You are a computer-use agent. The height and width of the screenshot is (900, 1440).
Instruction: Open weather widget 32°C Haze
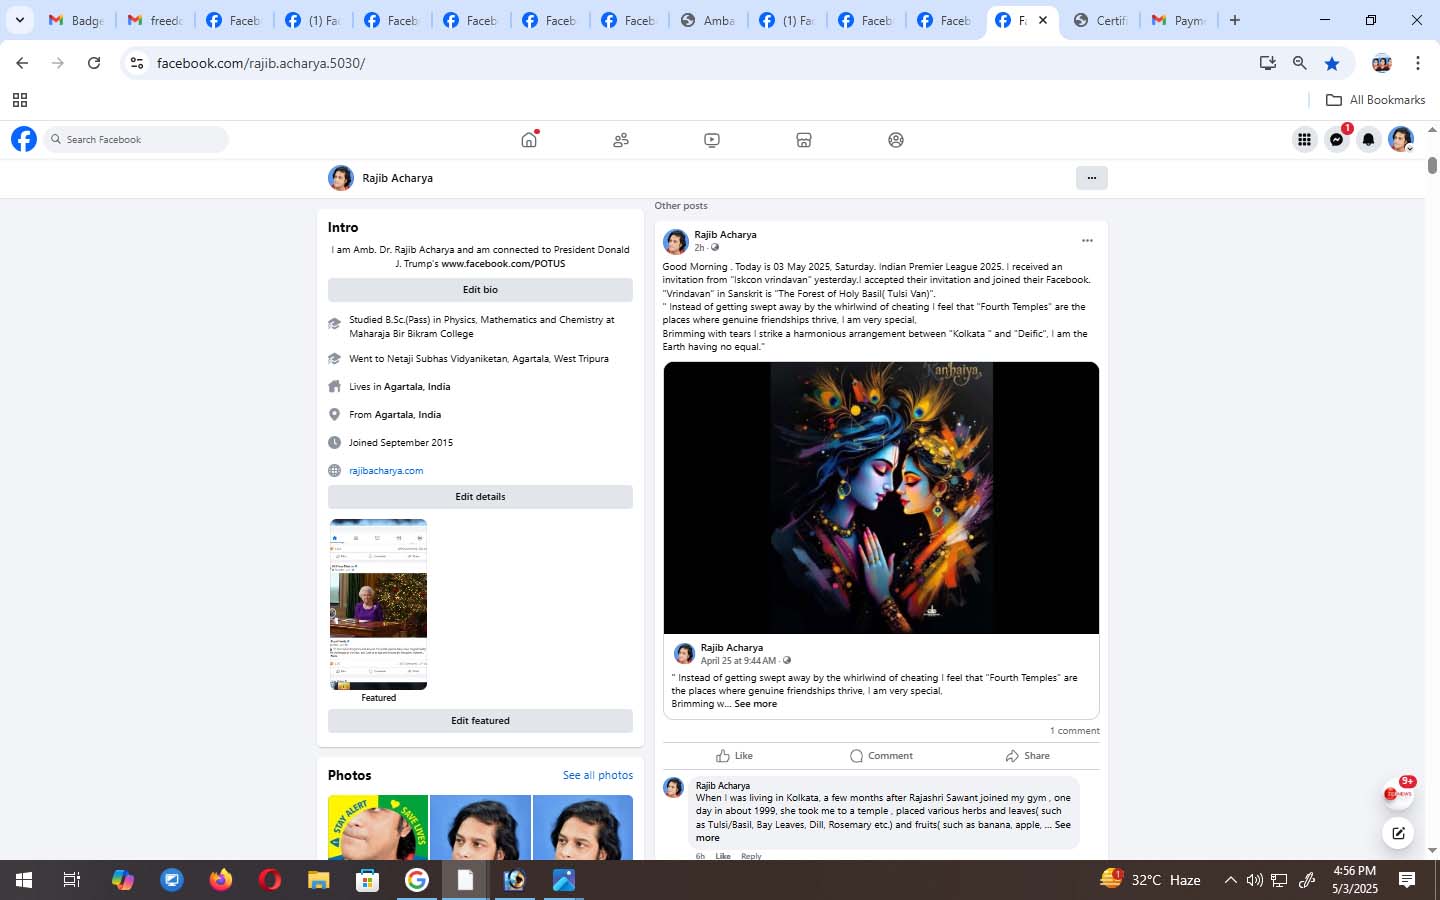(x=1150, y=880)
